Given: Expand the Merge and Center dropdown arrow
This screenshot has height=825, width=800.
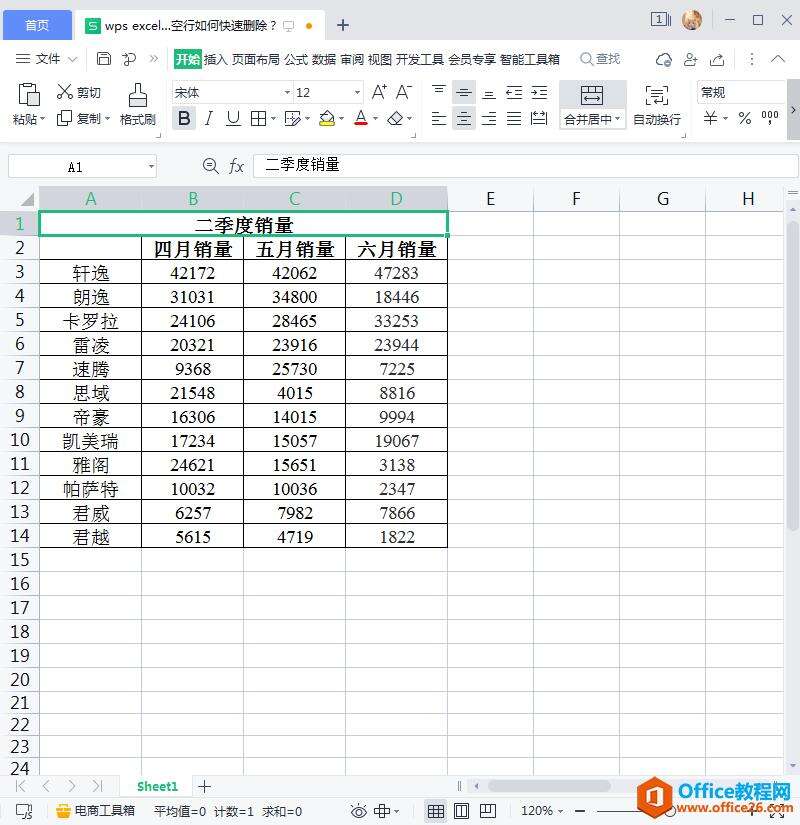Looking at the screenshot, I should coord(618,119).
